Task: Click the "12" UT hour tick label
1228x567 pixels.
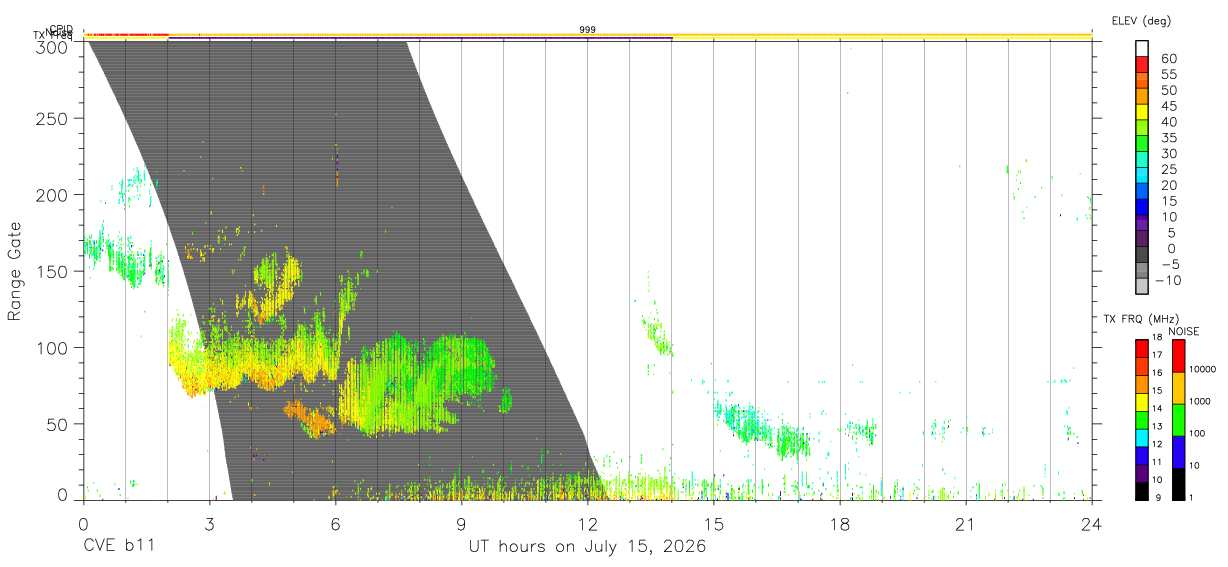Action: (587, 524)
